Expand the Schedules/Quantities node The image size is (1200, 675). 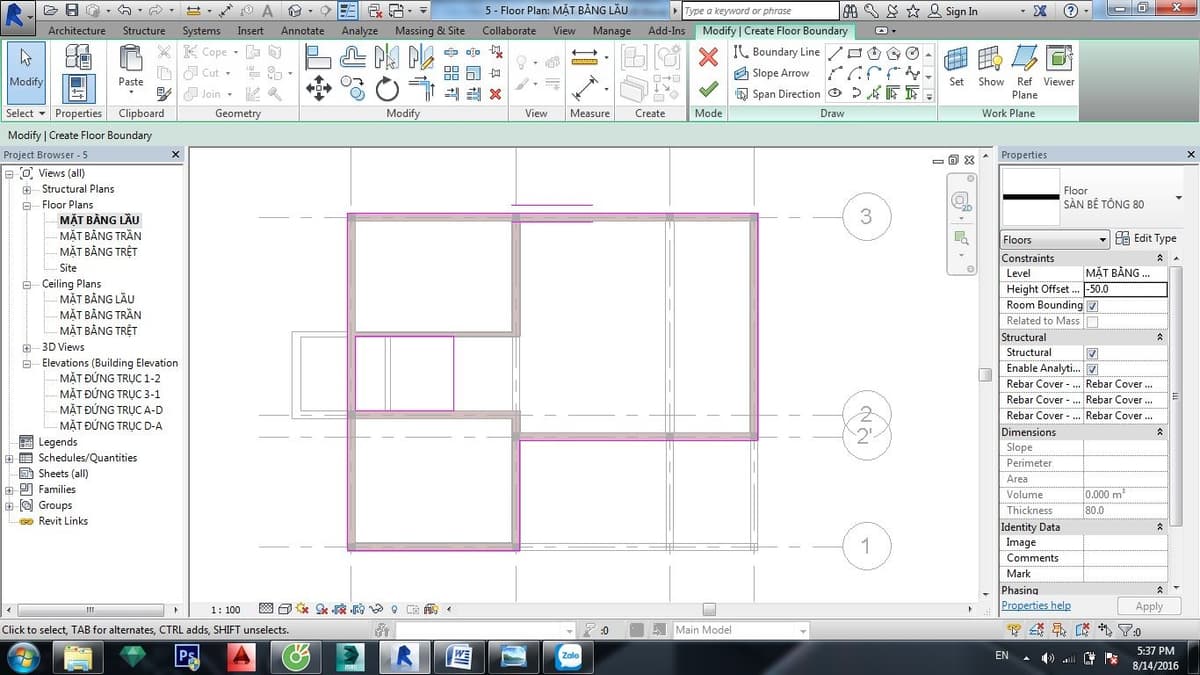pyautogui.click(x=10, y=458)
